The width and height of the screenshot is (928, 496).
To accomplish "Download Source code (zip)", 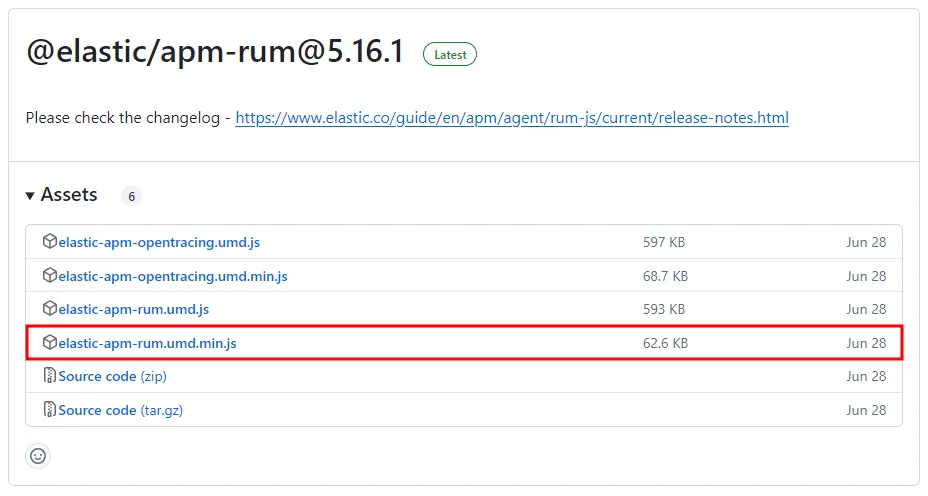I will (112, 376).
